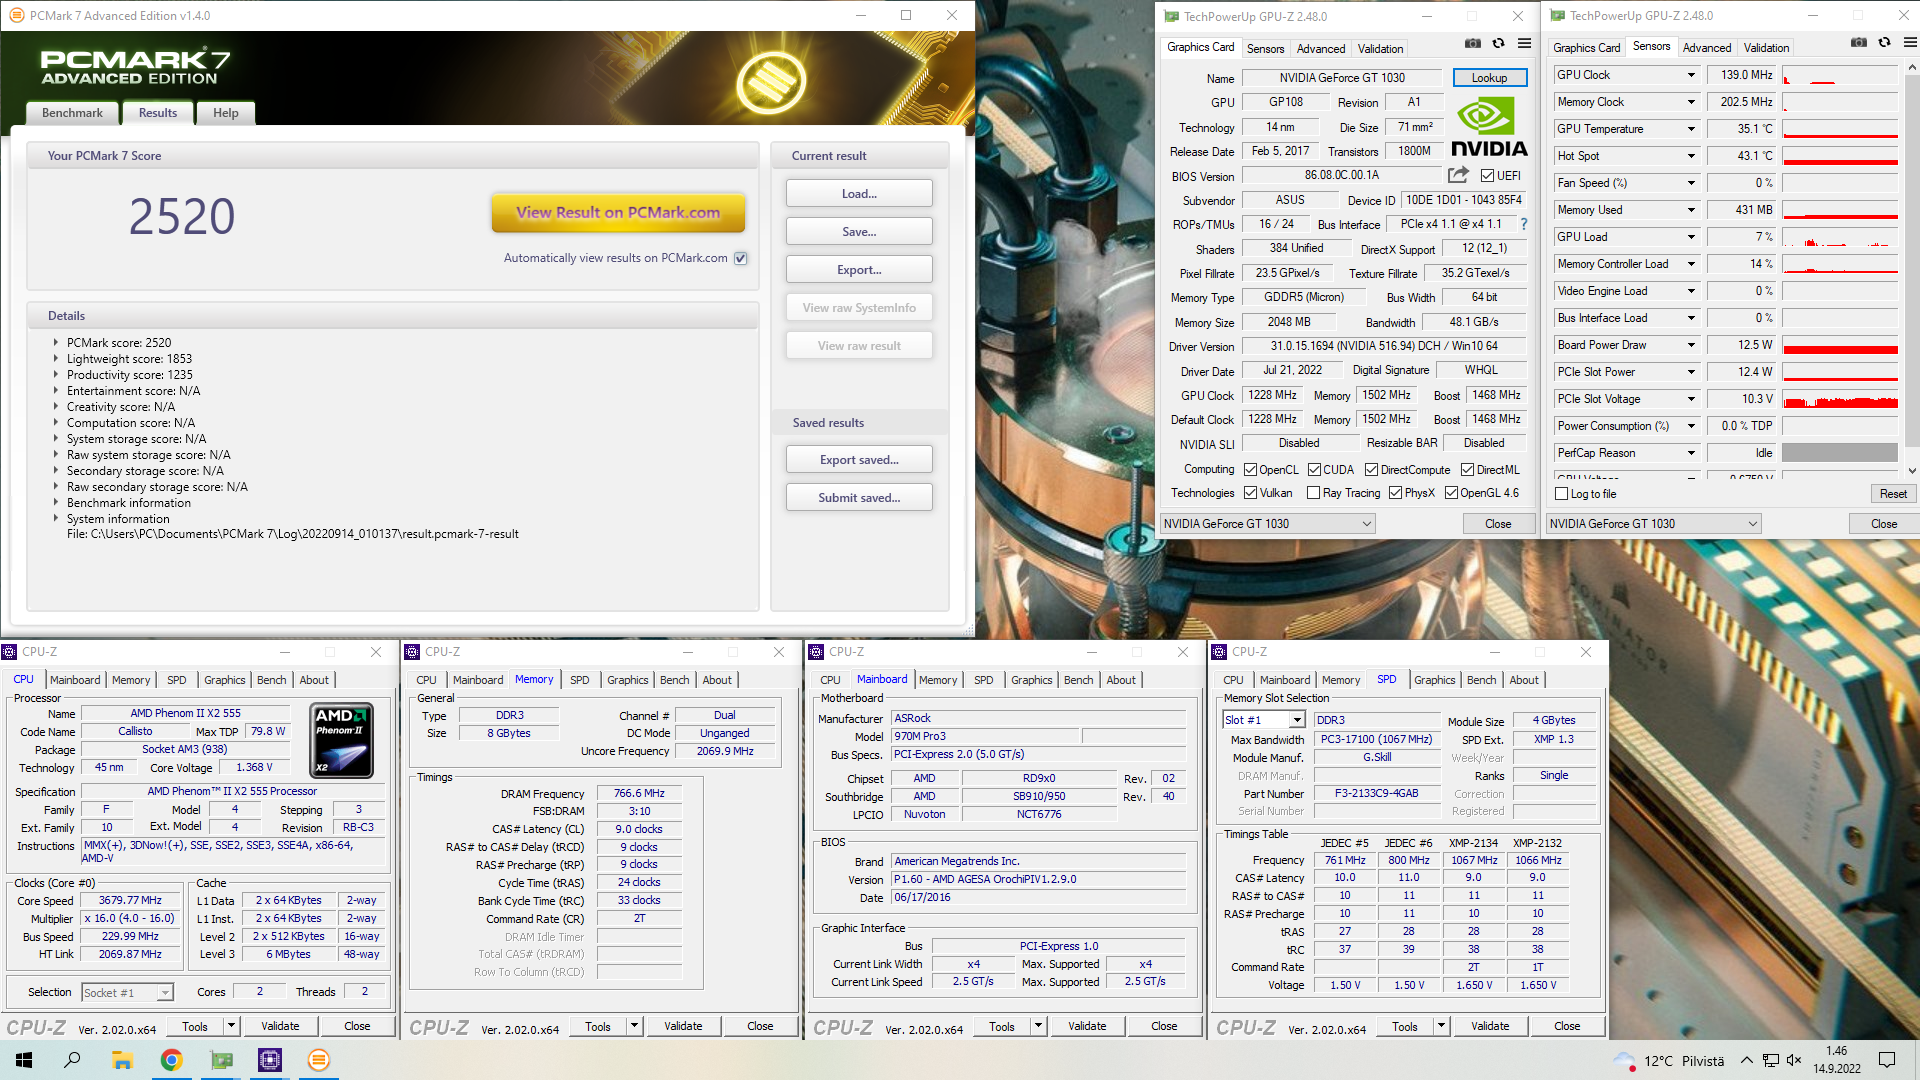
Task: Click the Export... button in Current result
Action: coord(859,270)
